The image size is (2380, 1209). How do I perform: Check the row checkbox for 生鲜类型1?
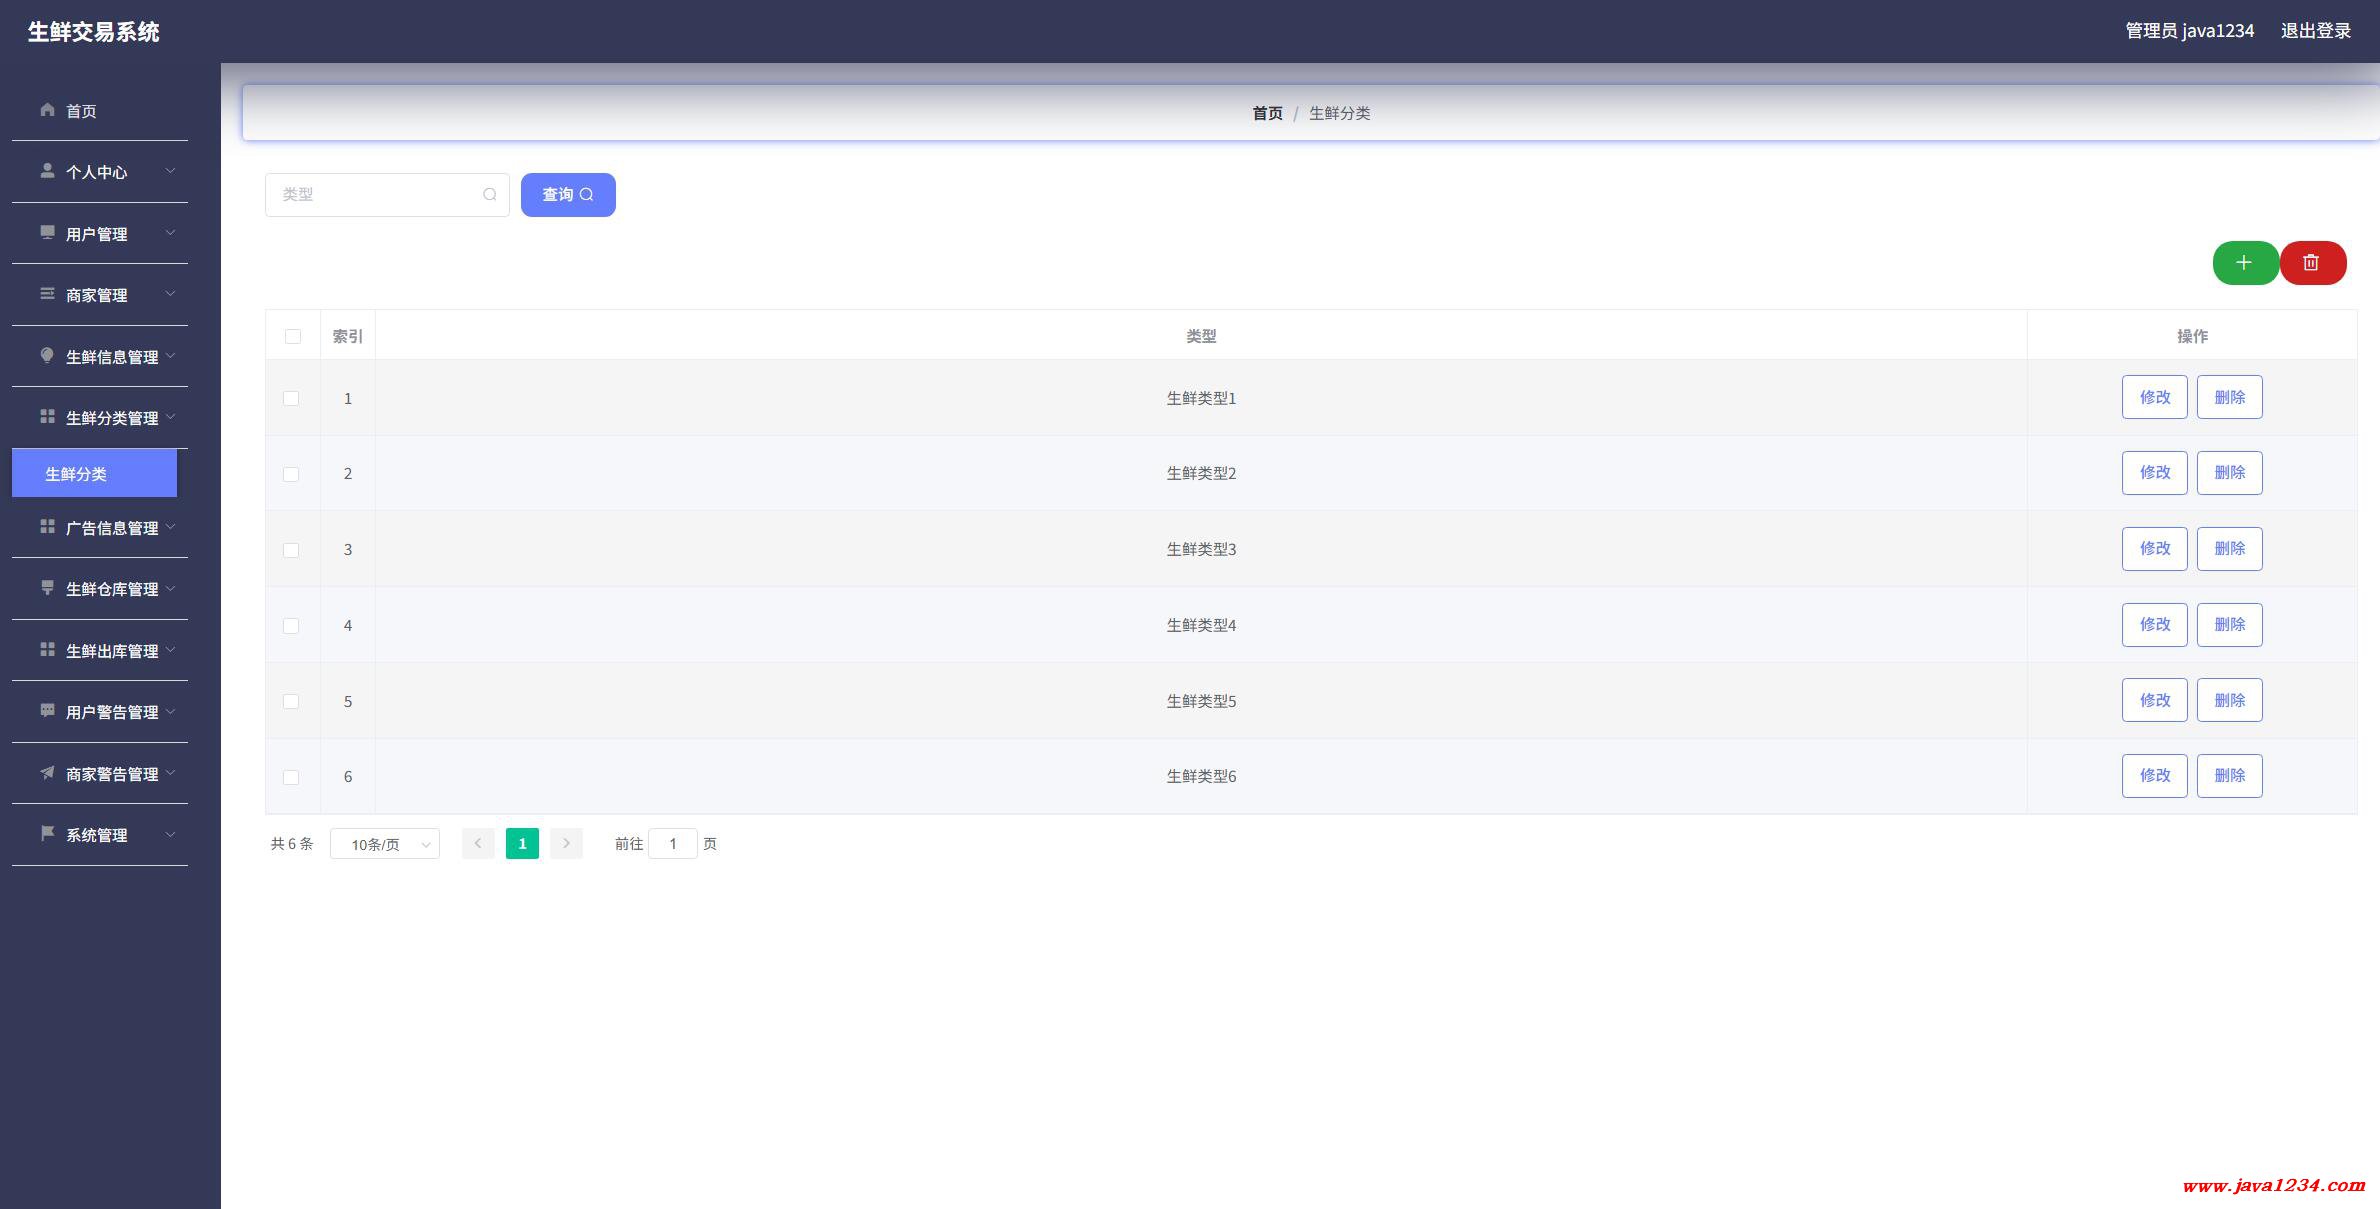point(291,398)
